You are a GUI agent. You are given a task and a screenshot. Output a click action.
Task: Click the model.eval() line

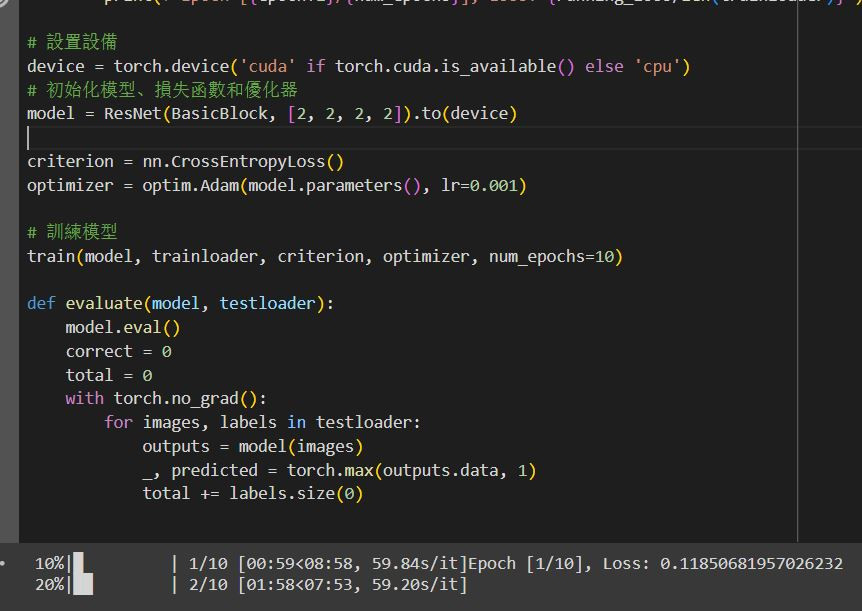[x=123, y=328]
